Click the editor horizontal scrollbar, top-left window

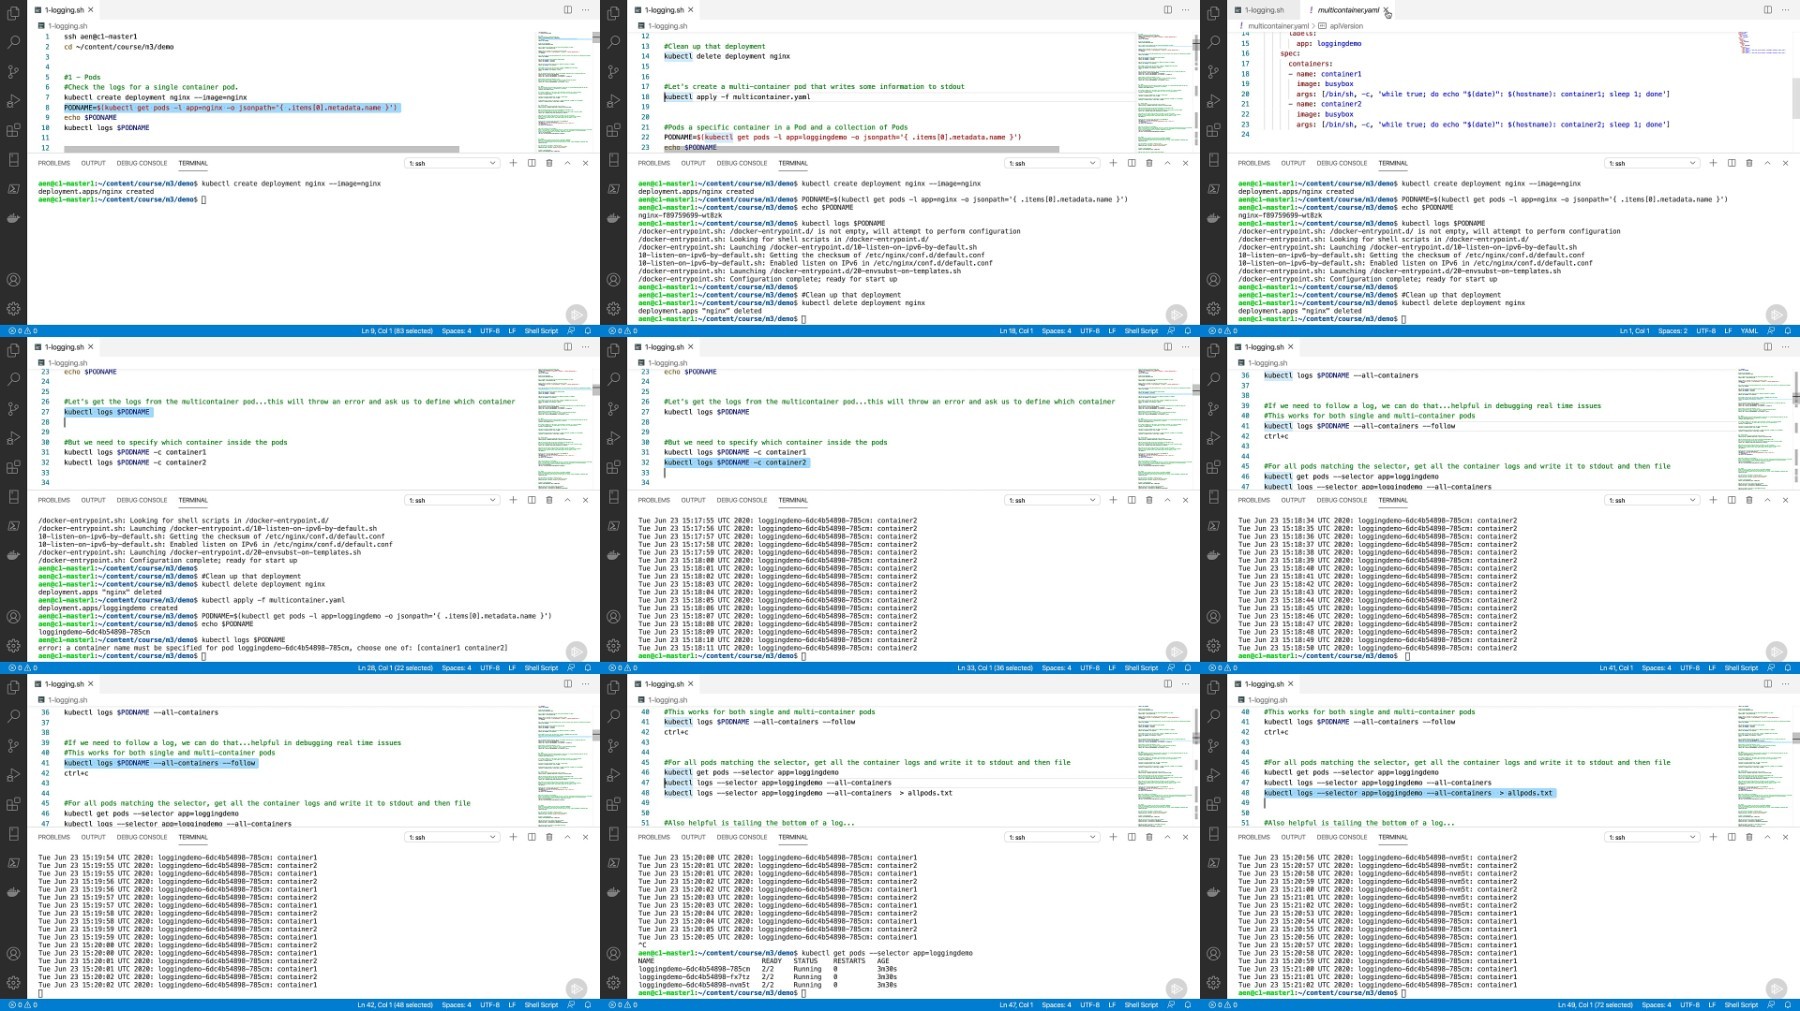[260, 149]
